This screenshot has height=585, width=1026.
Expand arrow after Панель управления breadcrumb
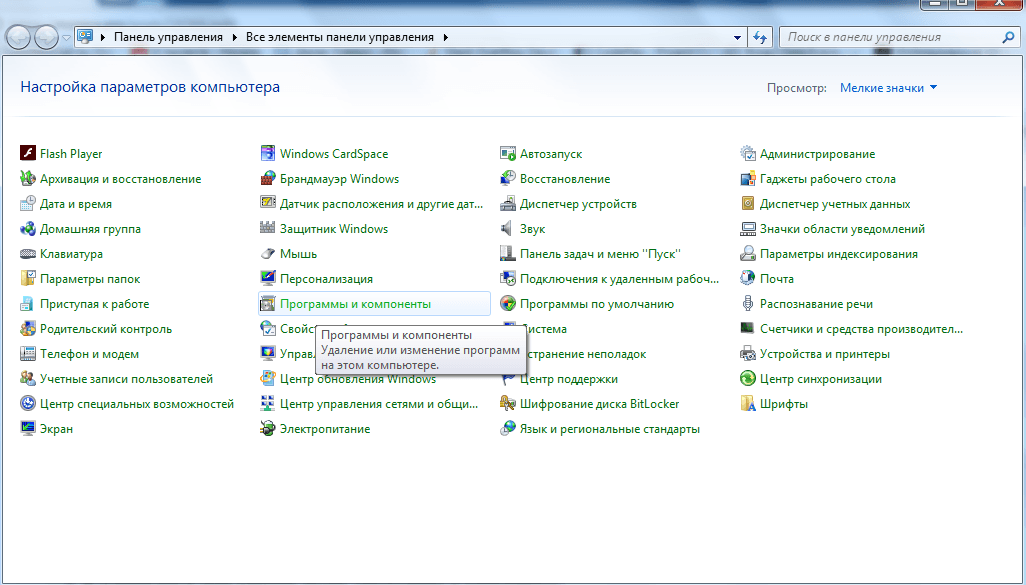236,37
